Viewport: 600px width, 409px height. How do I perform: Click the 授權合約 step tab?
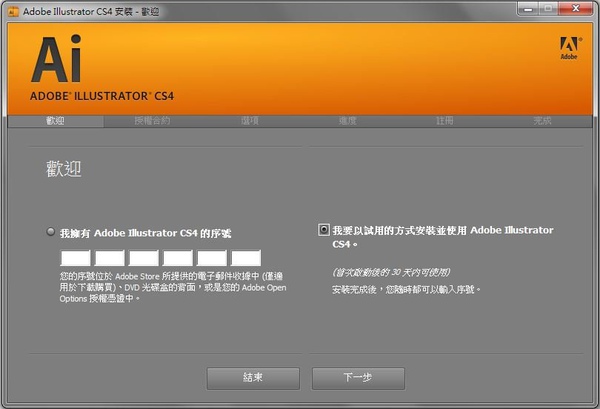pyautogui.click(x=152, y=121)
